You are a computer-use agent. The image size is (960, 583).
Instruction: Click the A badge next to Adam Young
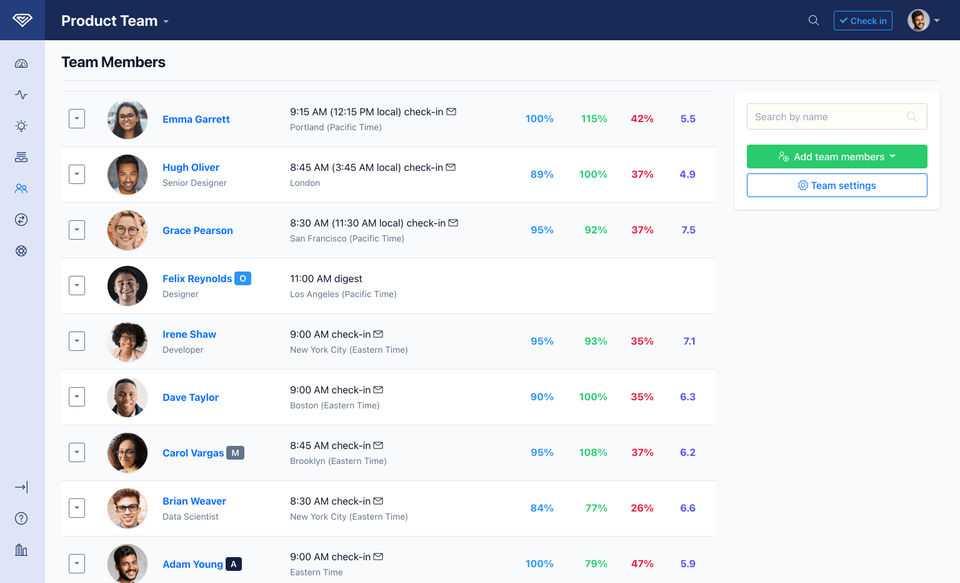(x=234, y=564)
